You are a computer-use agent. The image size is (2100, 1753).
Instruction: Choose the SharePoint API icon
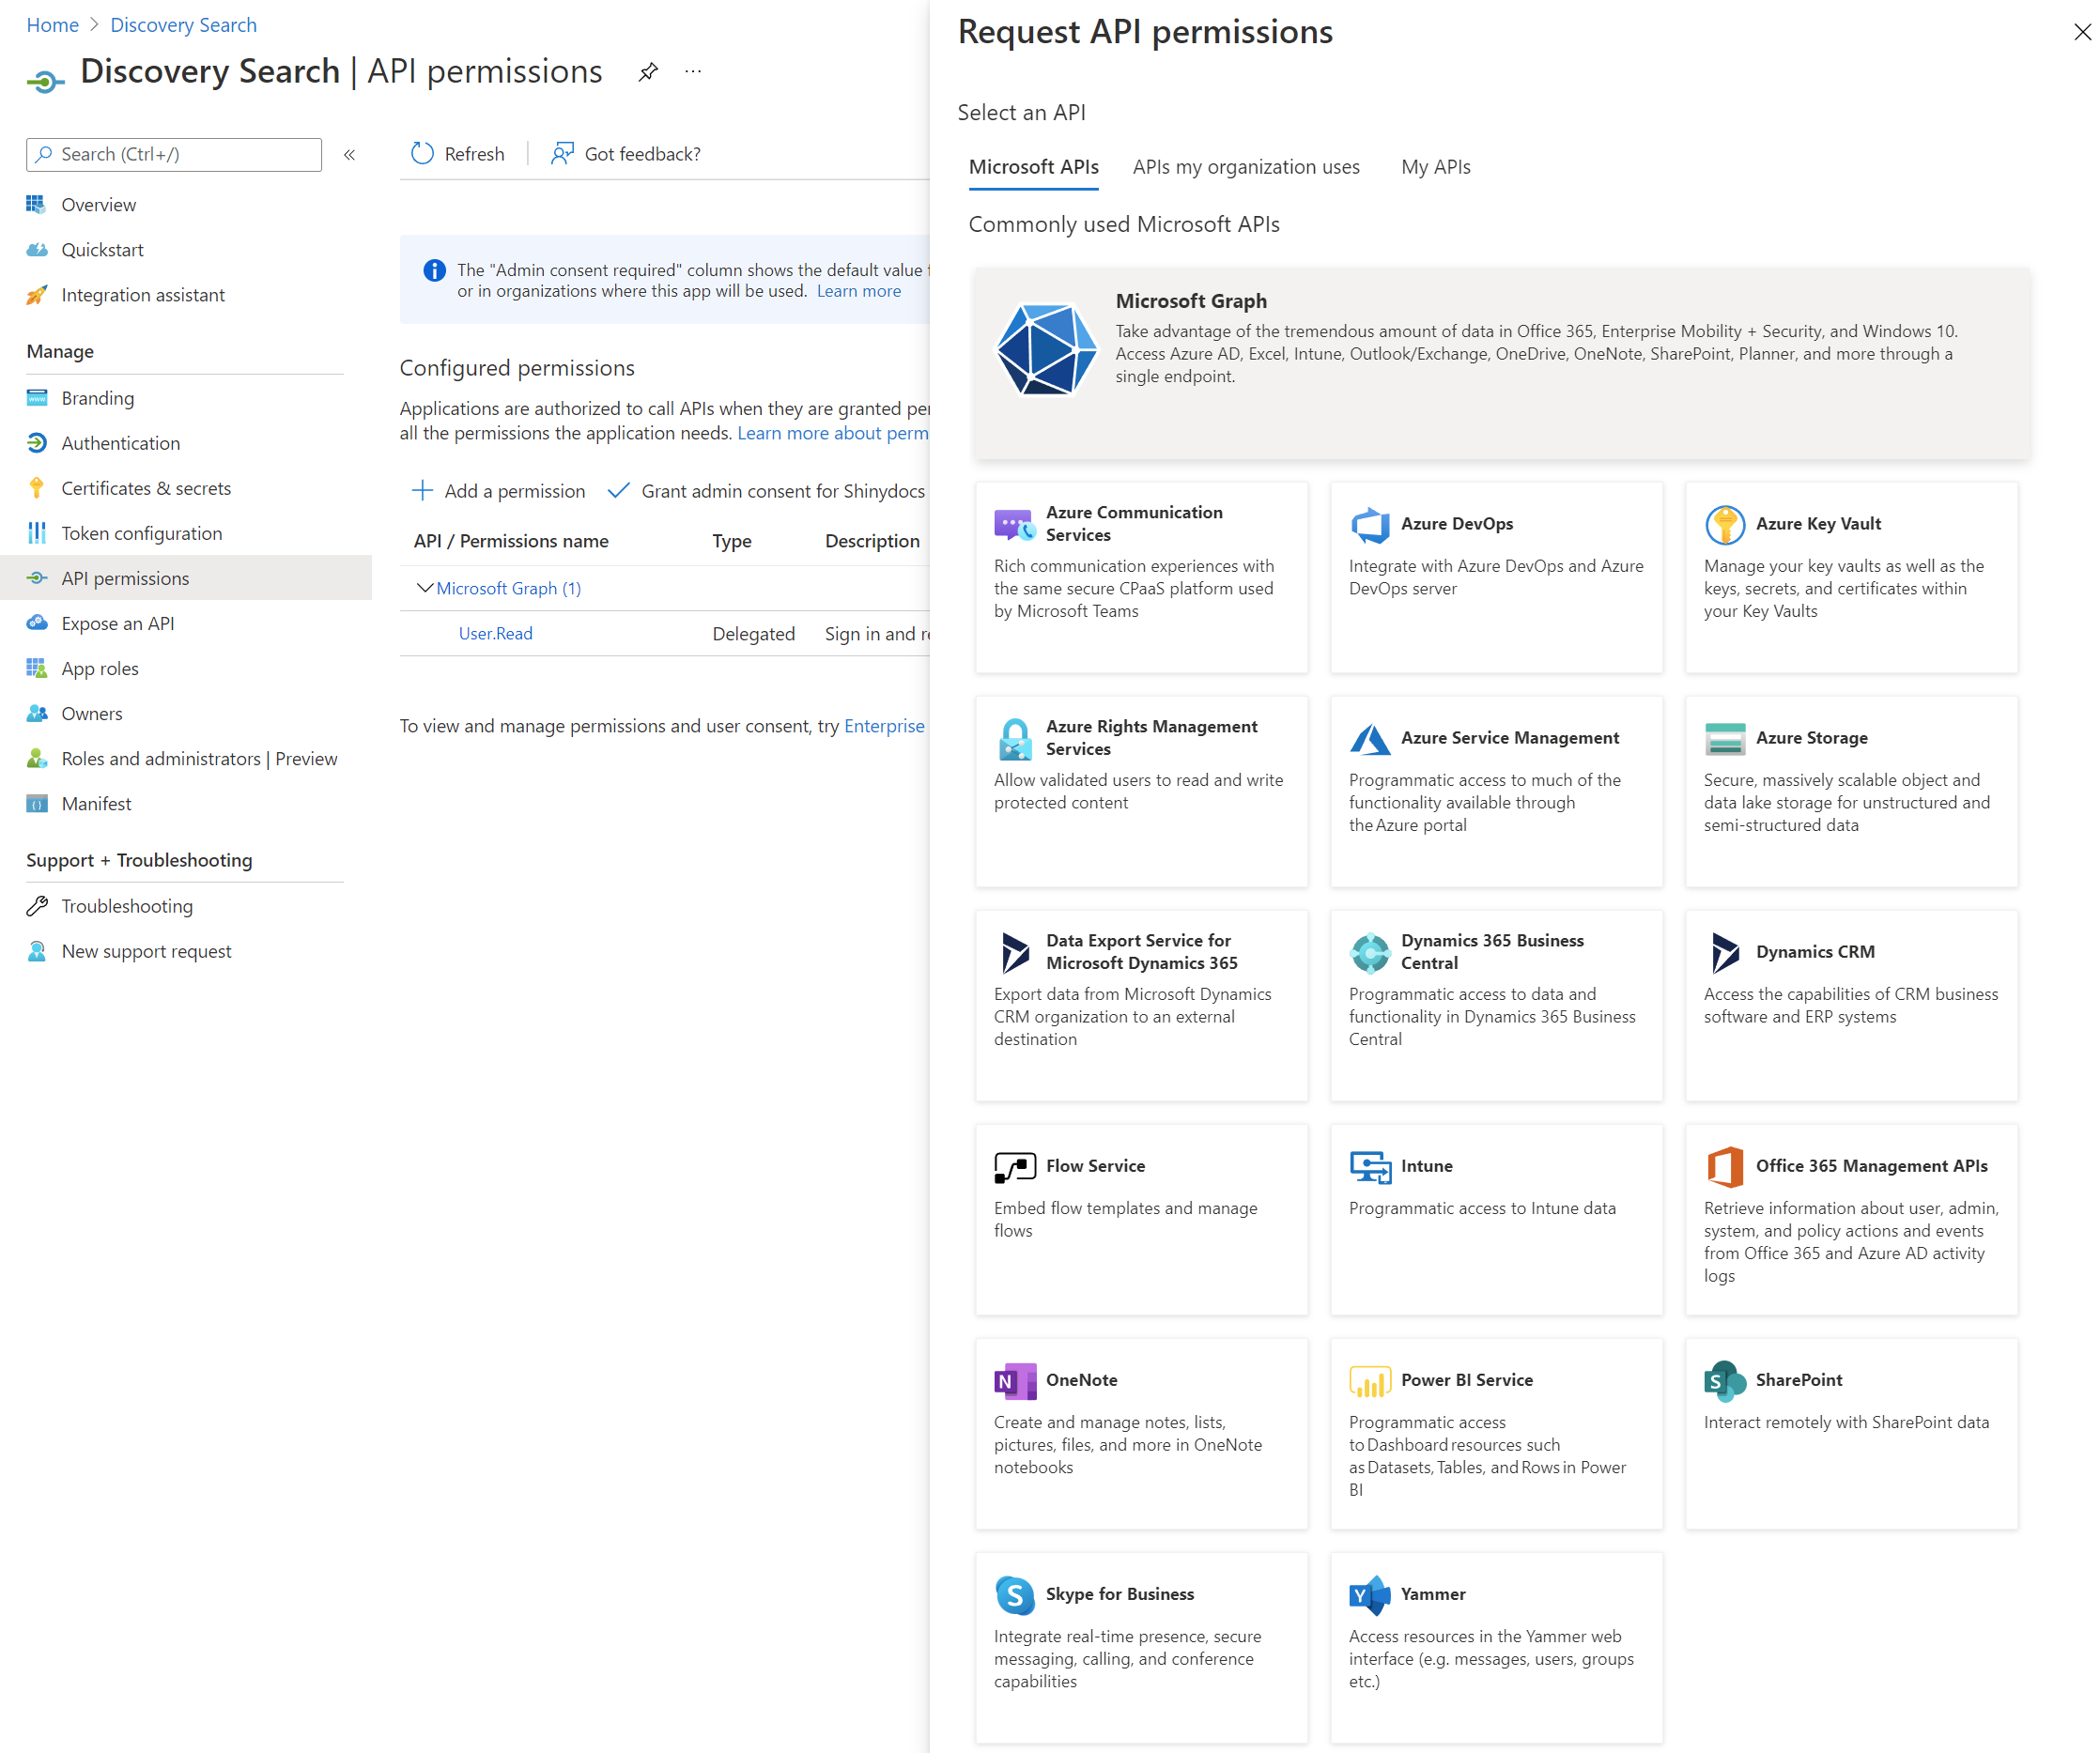(x=1724, y=1380)
